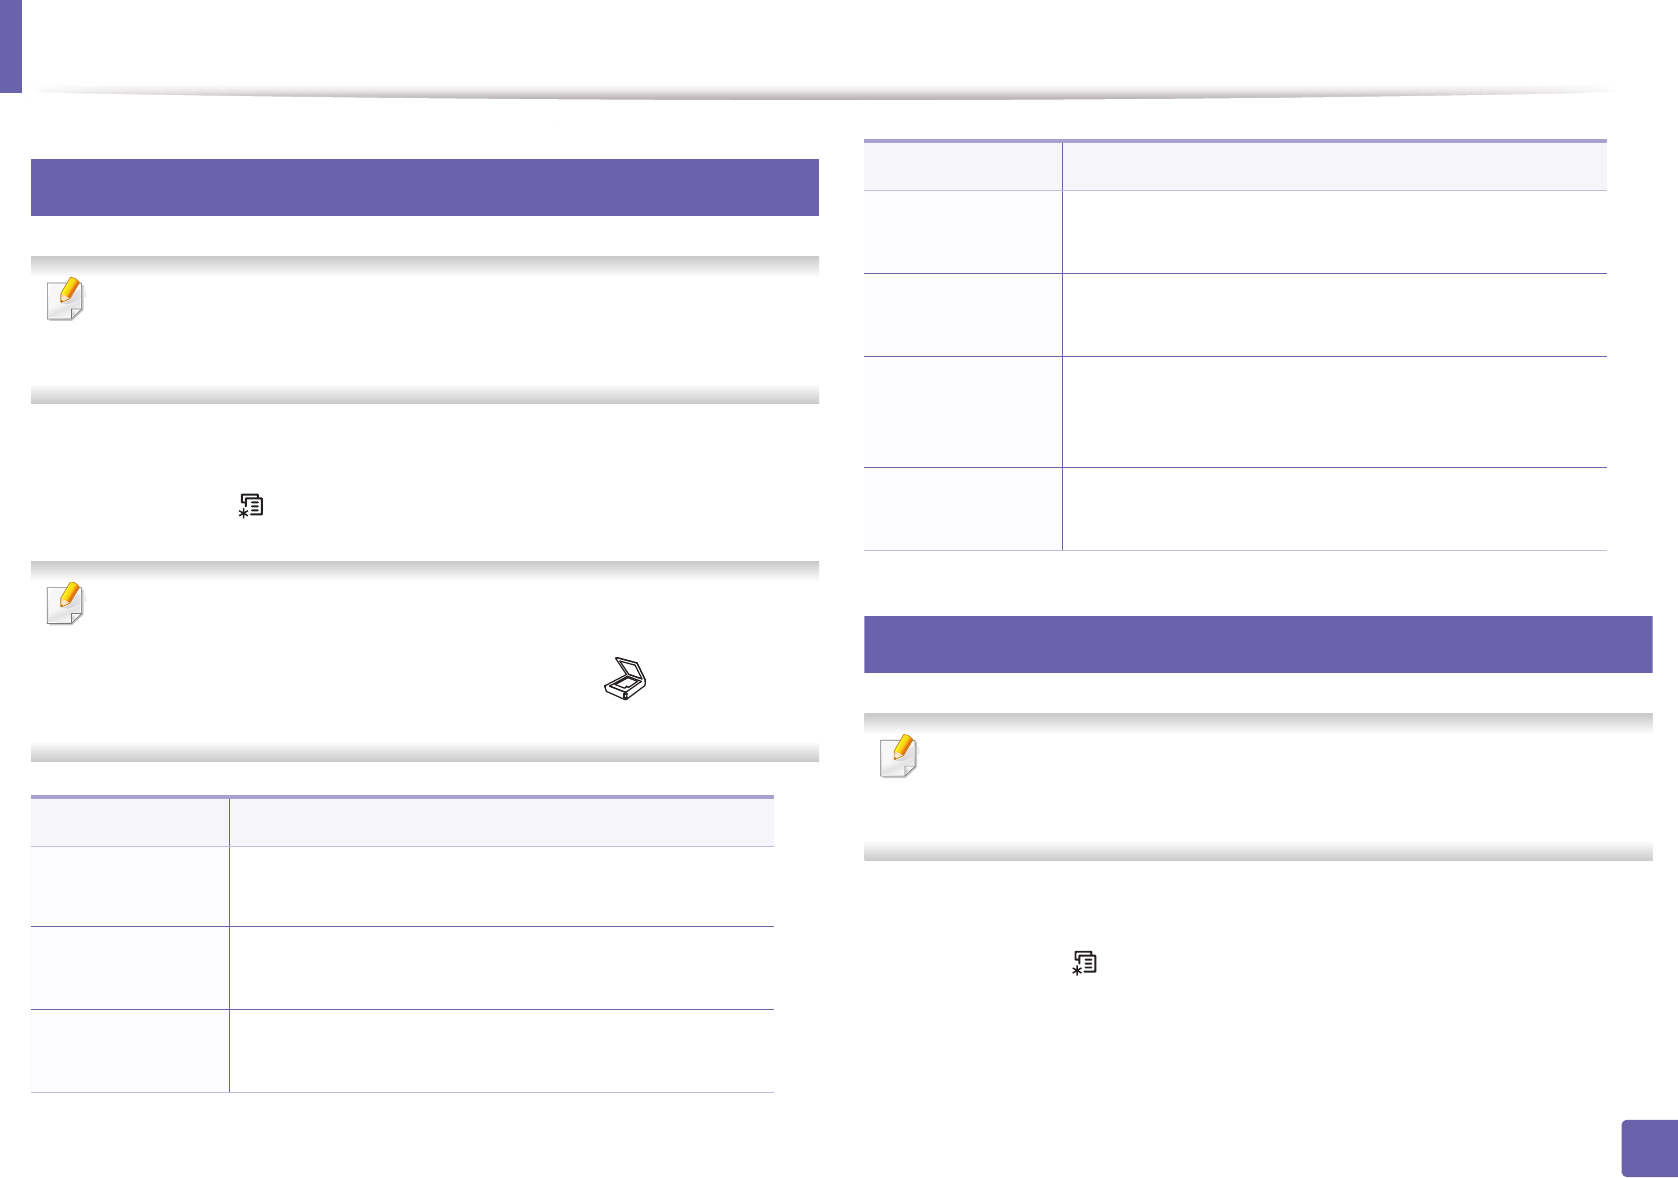The image size is (1678, 1178).
Task: Click the narrow cell in the left table's middle body row
Action: [130, 968]
